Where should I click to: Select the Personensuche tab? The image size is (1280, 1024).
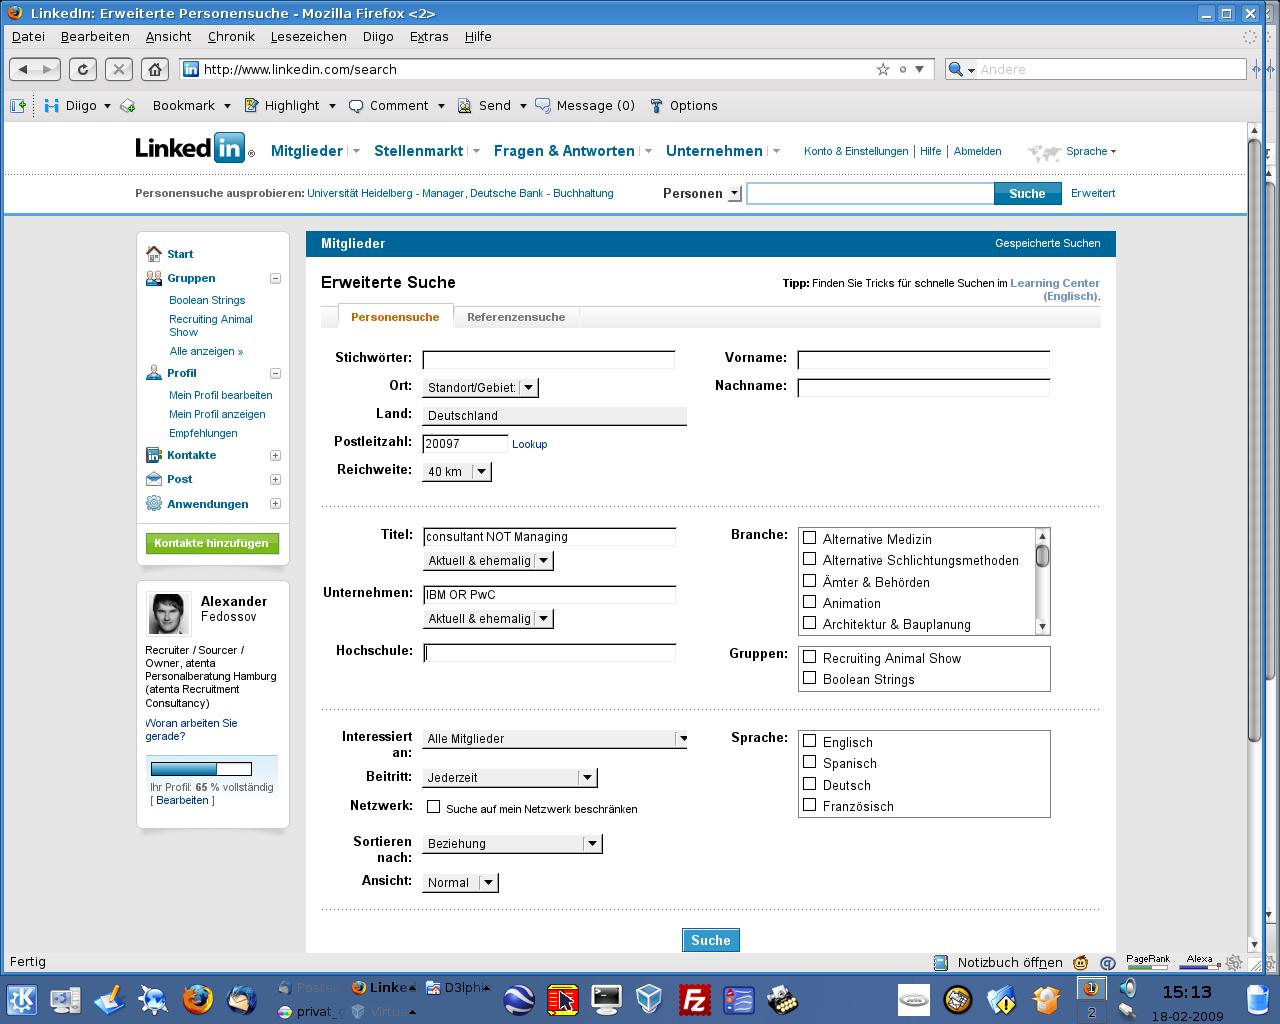click(x=395, y=316)
